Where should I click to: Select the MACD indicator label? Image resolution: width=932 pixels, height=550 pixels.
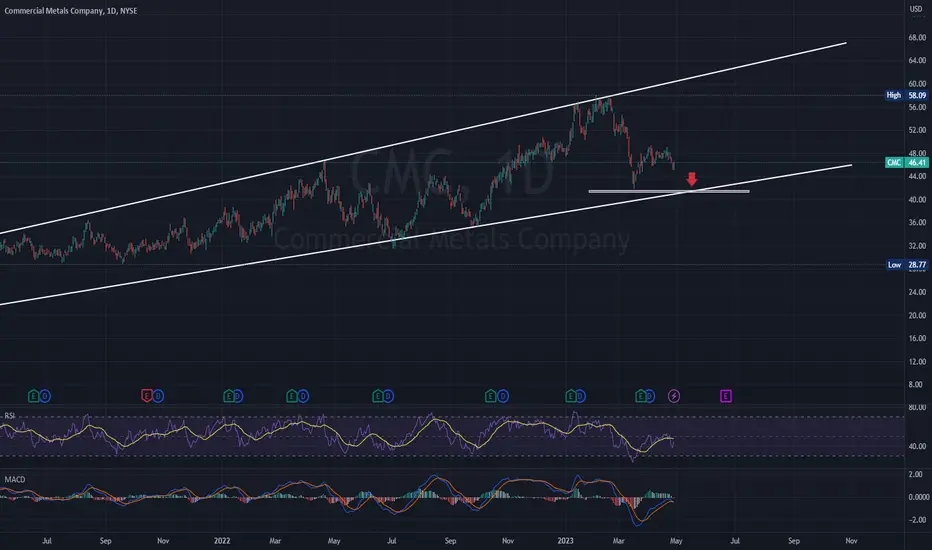pos(15,479)
